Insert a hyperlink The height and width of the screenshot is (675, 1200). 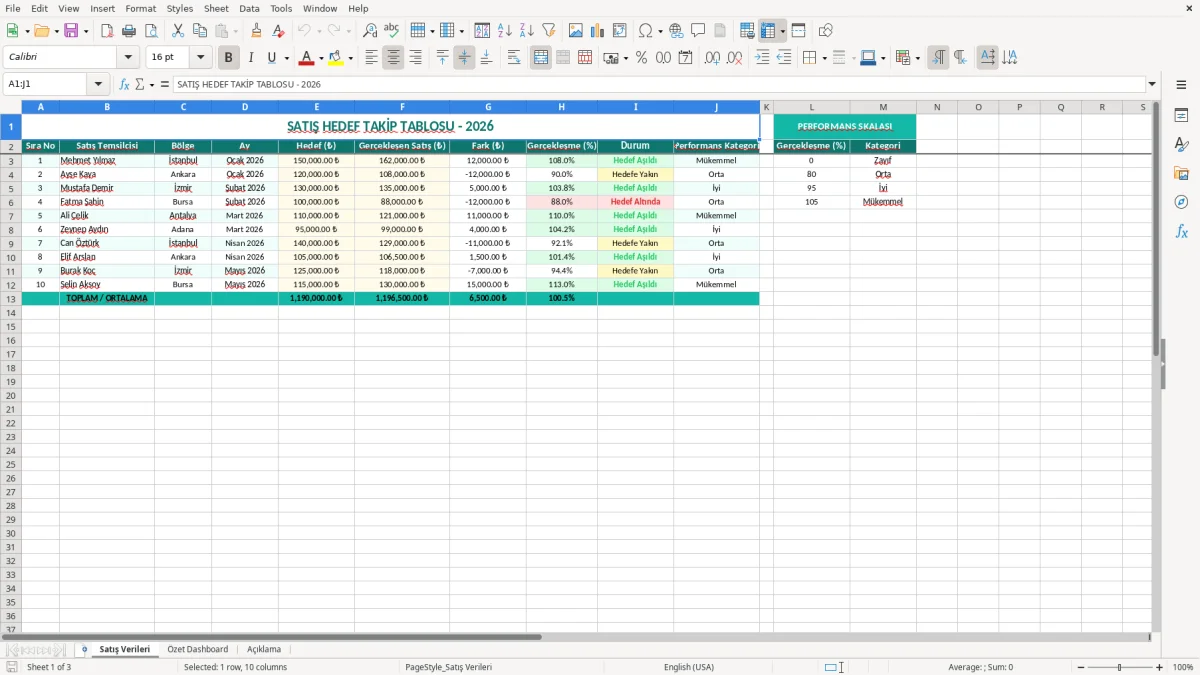(676, 31)
